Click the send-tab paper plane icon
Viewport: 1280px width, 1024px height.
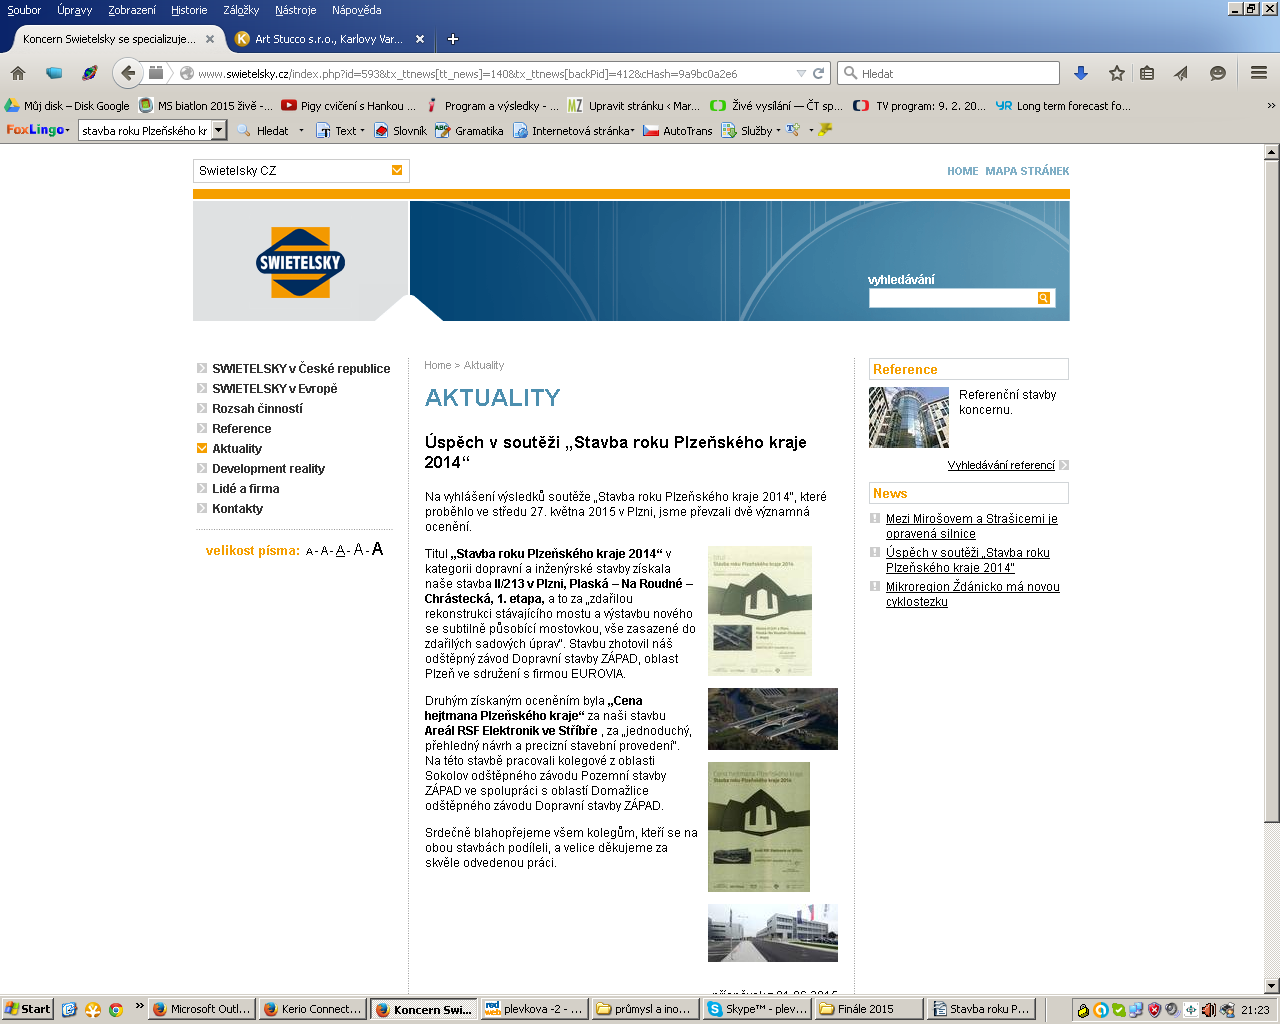click(x=1181, y=73)
